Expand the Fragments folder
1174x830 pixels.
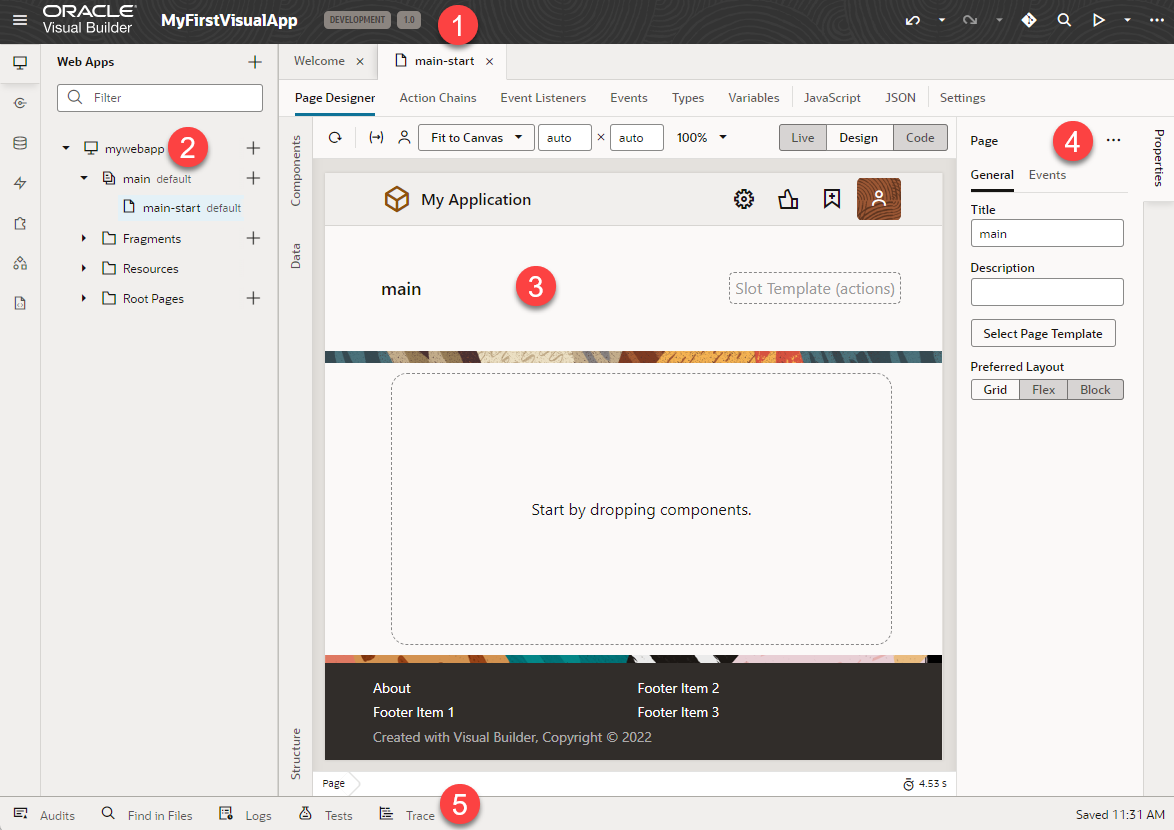pyautogui.click(x=83, y=238)
